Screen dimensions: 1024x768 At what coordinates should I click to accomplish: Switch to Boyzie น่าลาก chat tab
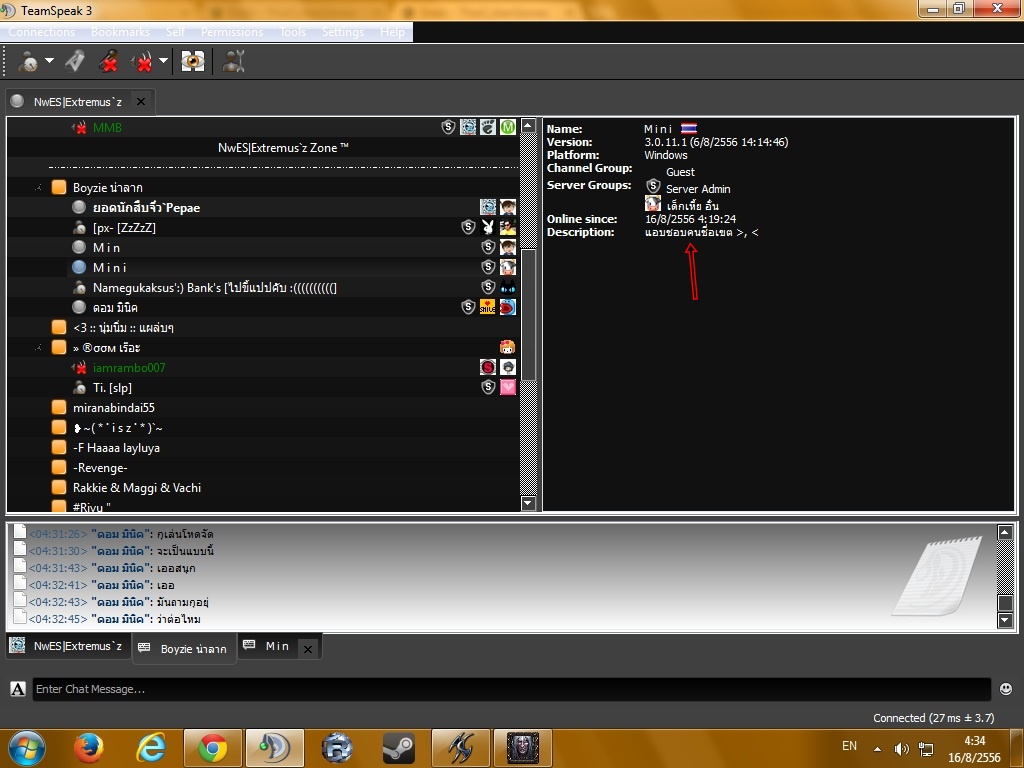click(184, 648)
